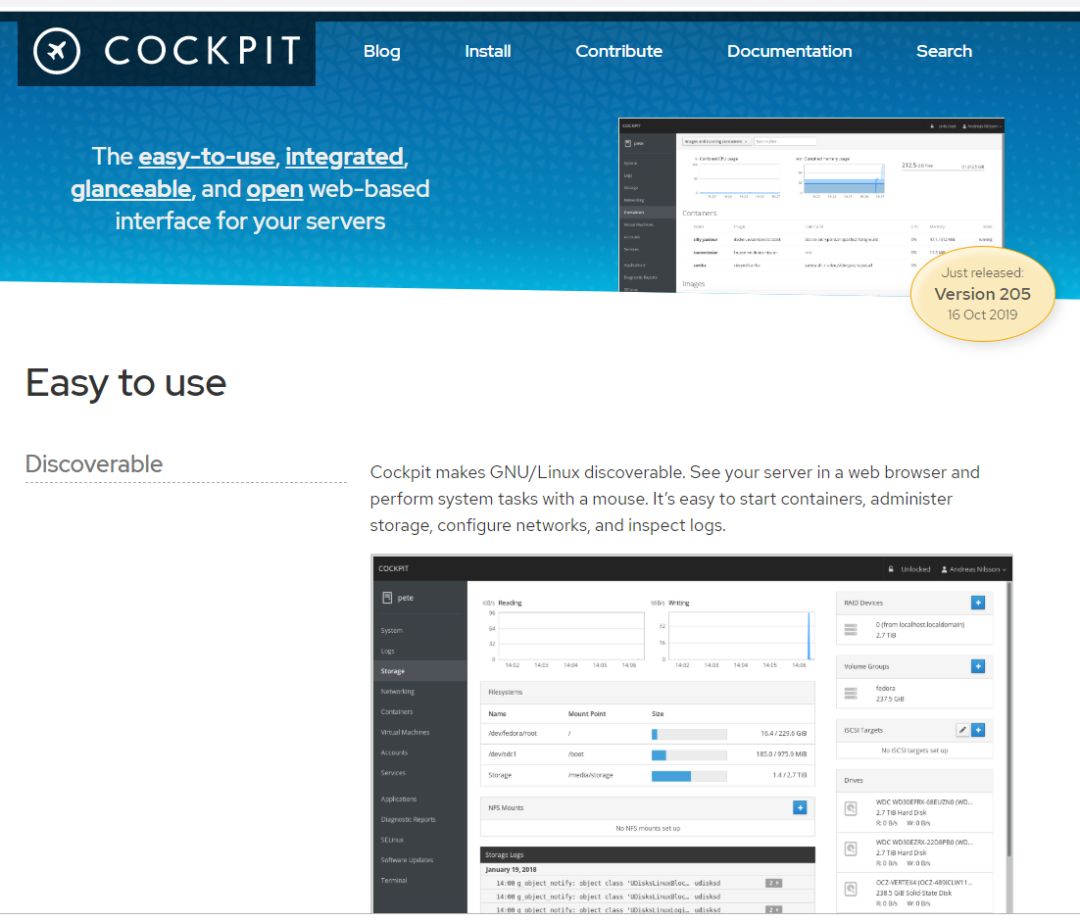
Task: Click the plus icon beside NFS Mounts
Action: (800, 807)
